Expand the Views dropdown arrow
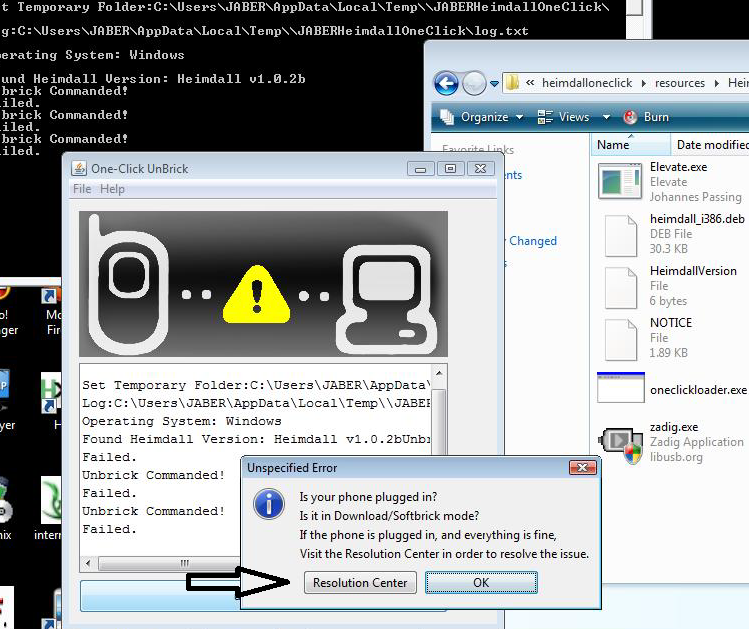This screenshot has height=629, width=749. pyautogui.click(x=606, y=117)
